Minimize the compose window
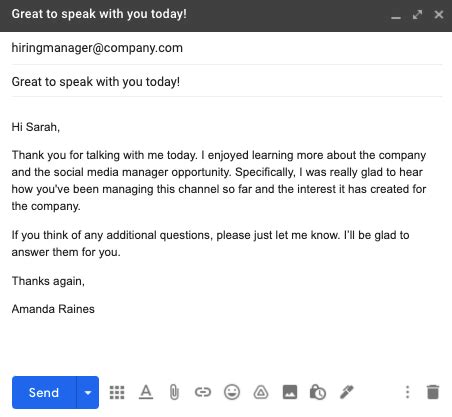The width and height of the screenshot is (452, 417). point(396,15)
